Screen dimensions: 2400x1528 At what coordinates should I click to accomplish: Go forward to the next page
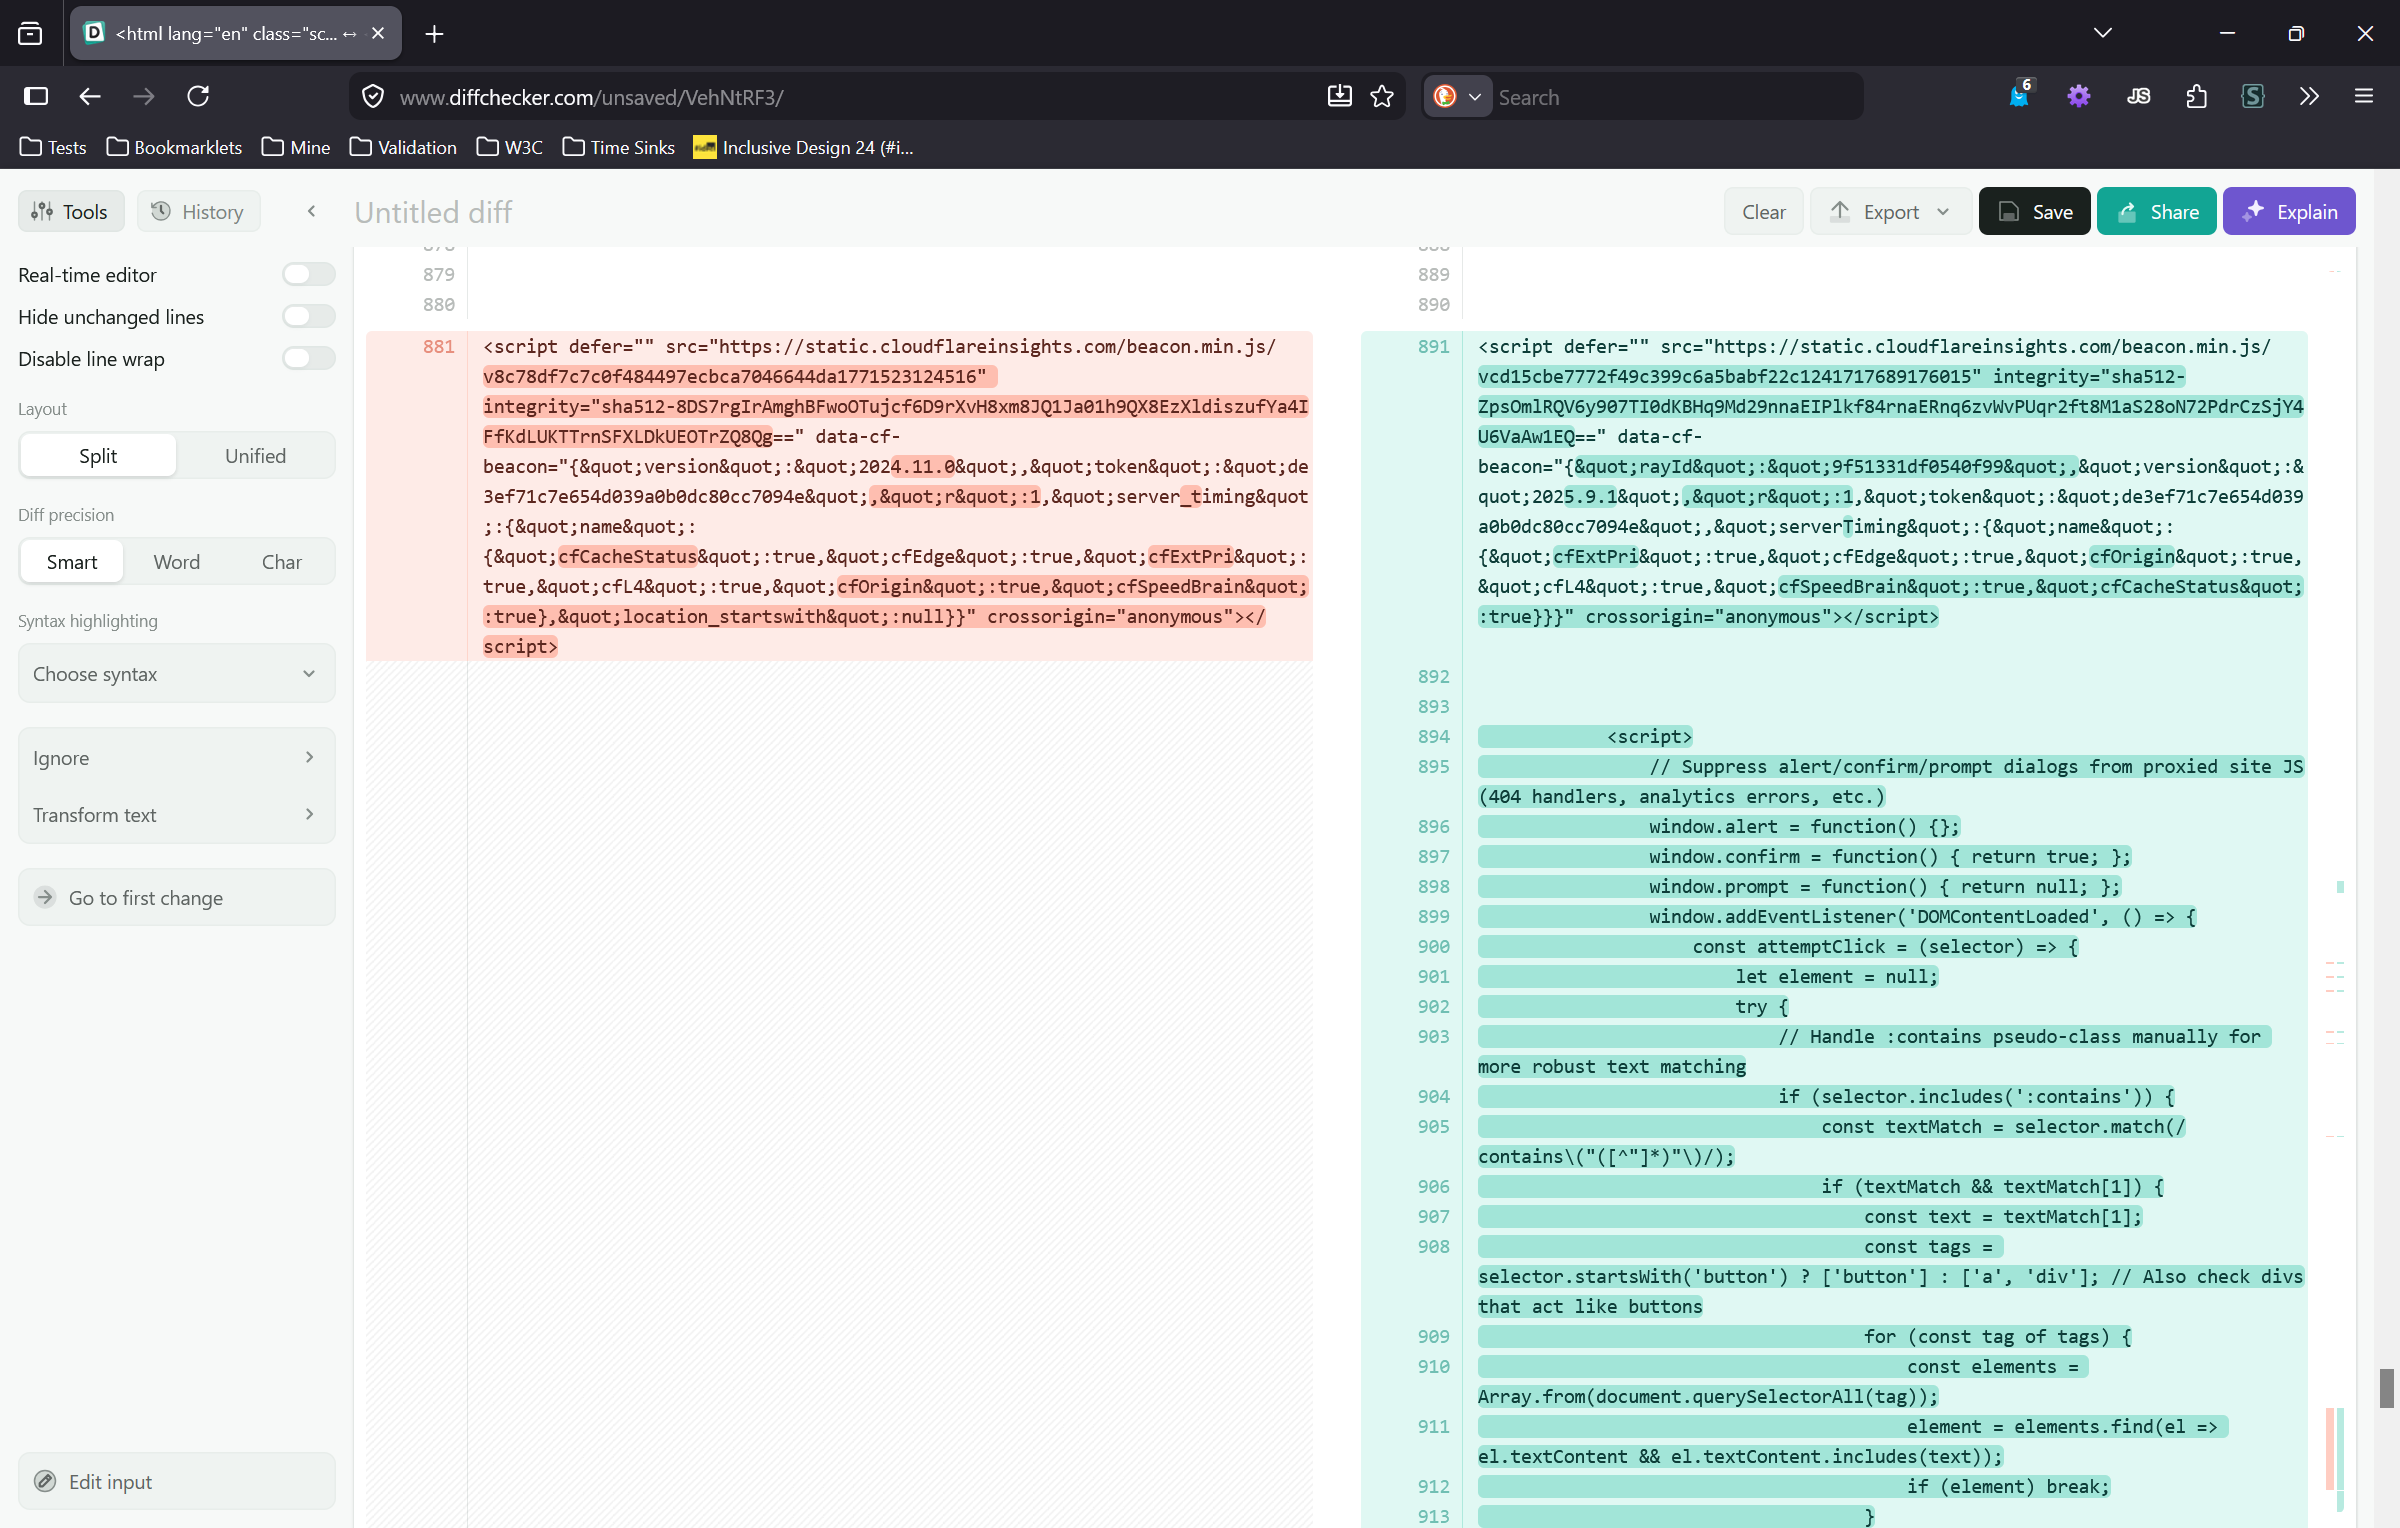pos(144,96)
